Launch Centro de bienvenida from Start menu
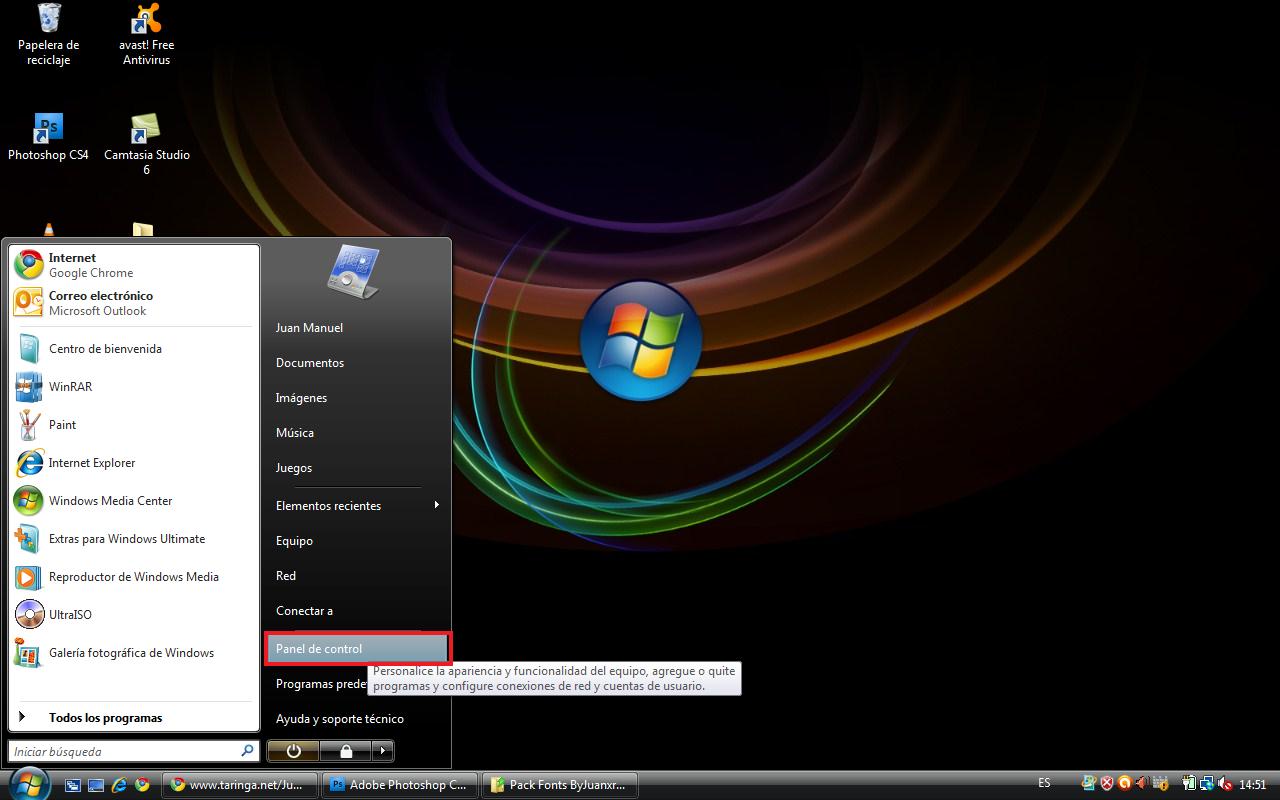The width and height of the screenshot is (1280, 800). click(134, 349)
